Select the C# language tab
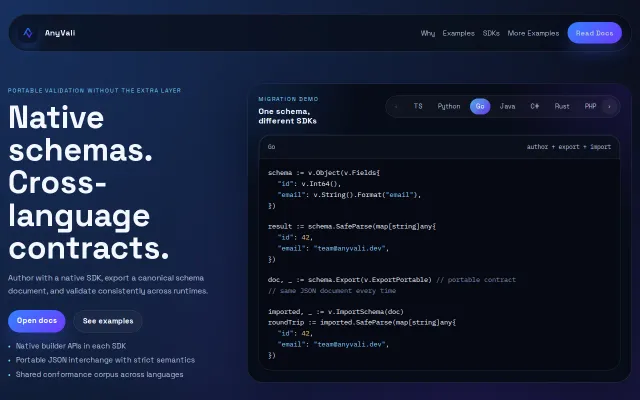 [535, 107]
